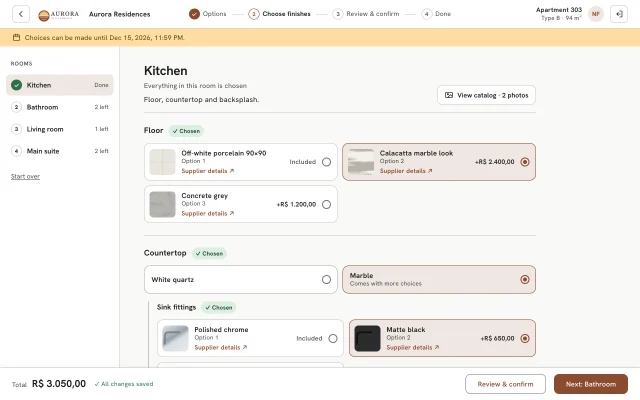Select White quartz countertop radio
Screen dimensions: 640x400
[x=326, y=280]
